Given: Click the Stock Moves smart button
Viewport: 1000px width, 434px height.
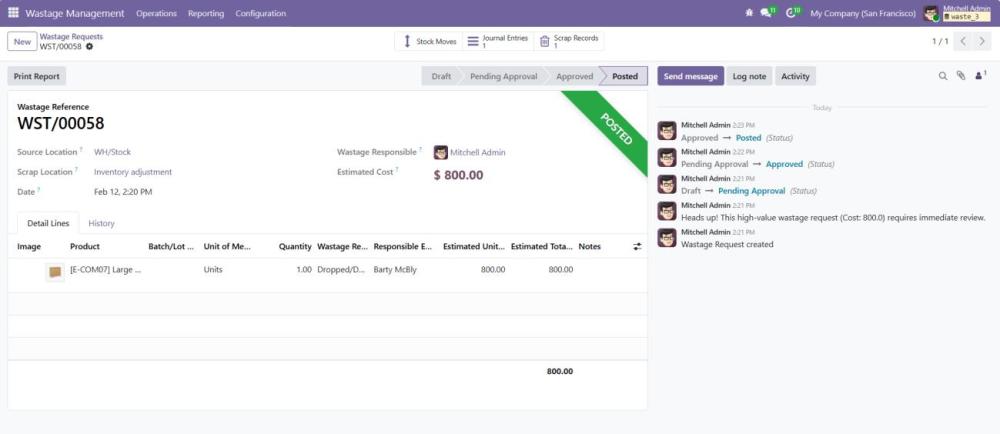Looking at the screenshot, I should (429, 41).
